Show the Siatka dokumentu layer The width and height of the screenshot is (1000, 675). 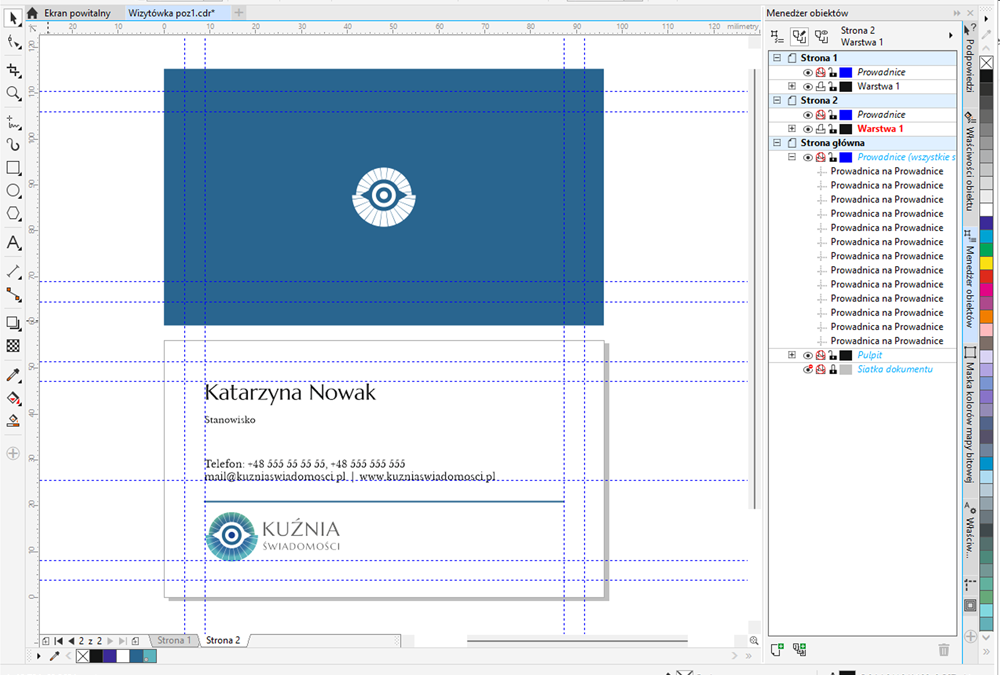click(x=808, y=370)
